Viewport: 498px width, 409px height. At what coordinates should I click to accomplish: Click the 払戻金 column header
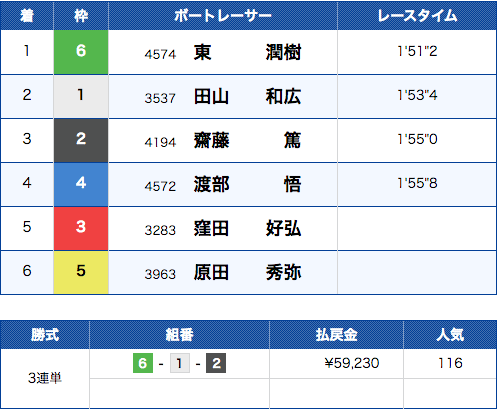(x=336, y=335)
